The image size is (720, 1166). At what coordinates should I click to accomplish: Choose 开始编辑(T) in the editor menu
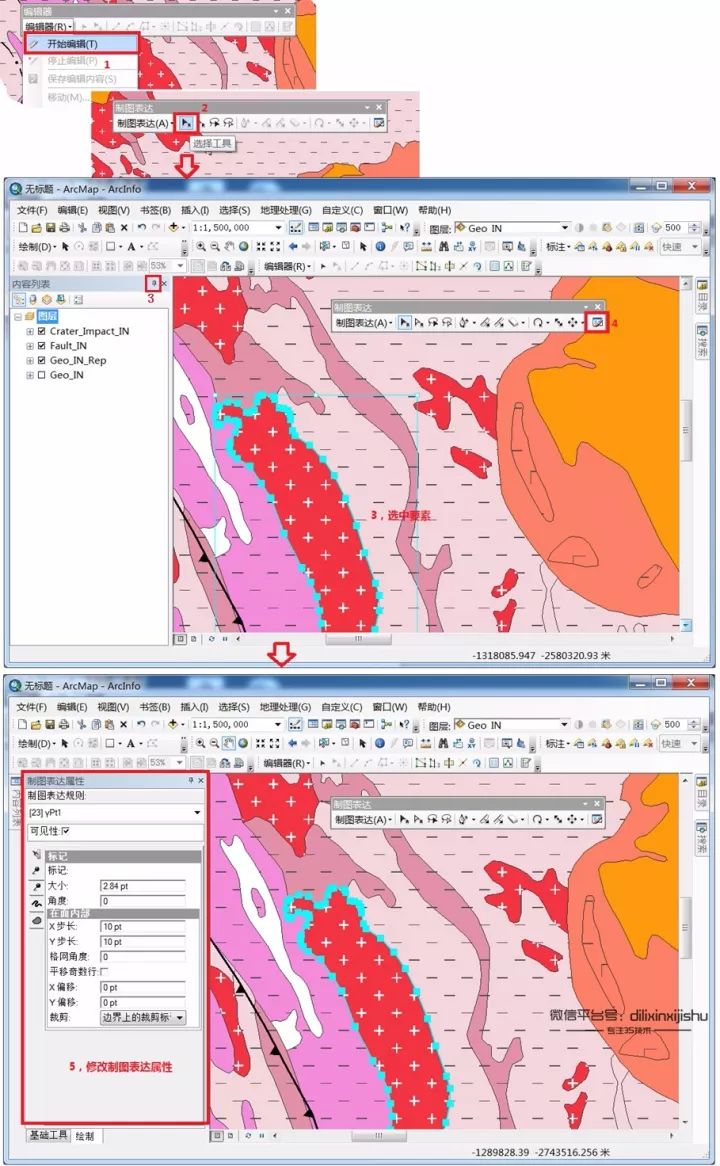pyautogui.click(x=81, y=44)
